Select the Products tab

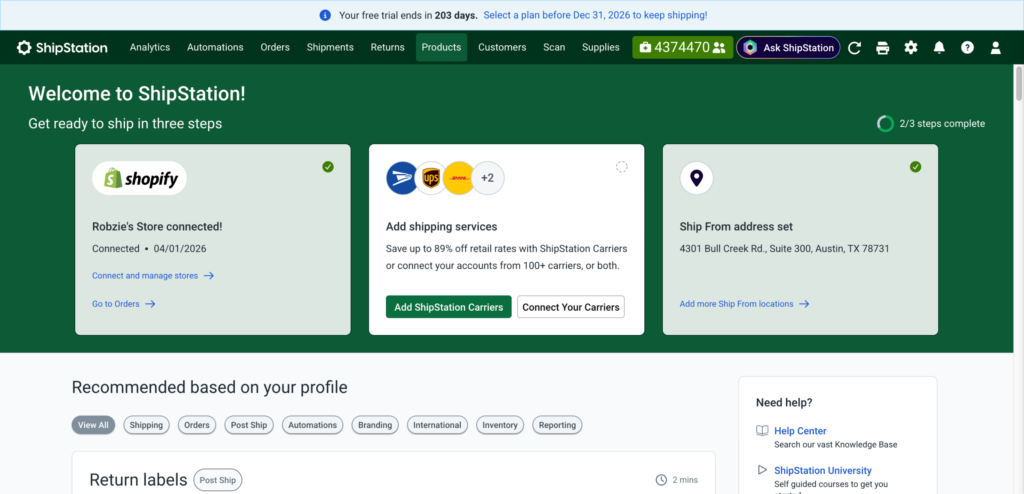[441, 48]
